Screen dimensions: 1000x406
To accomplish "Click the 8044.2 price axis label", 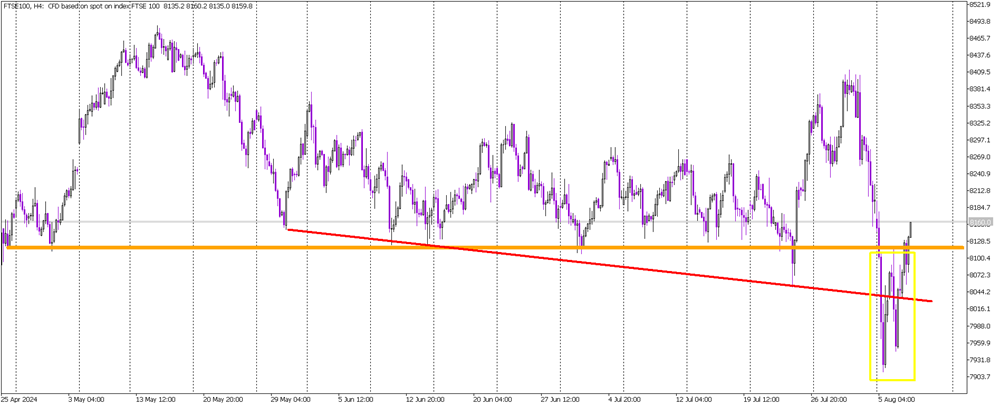I will pos(979,292).
